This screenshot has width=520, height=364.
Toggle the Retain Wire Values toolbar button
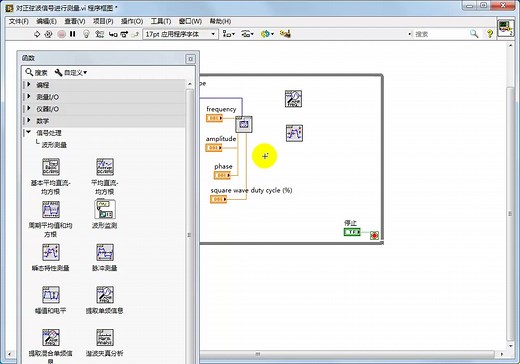click(99, 34)
